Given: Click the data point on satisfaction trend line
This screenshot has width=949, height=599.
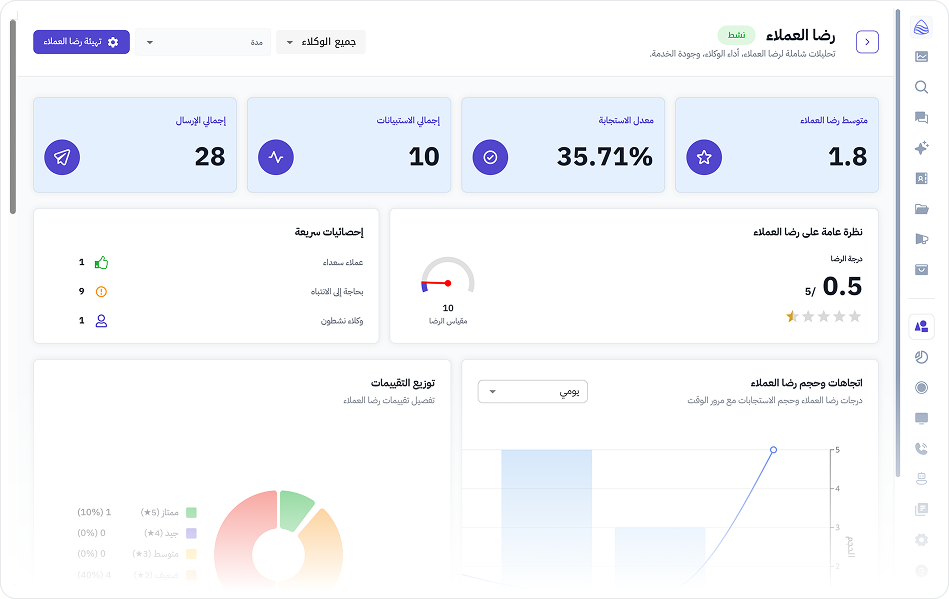Looking at the screenshot, I should (x=773, y=450).
